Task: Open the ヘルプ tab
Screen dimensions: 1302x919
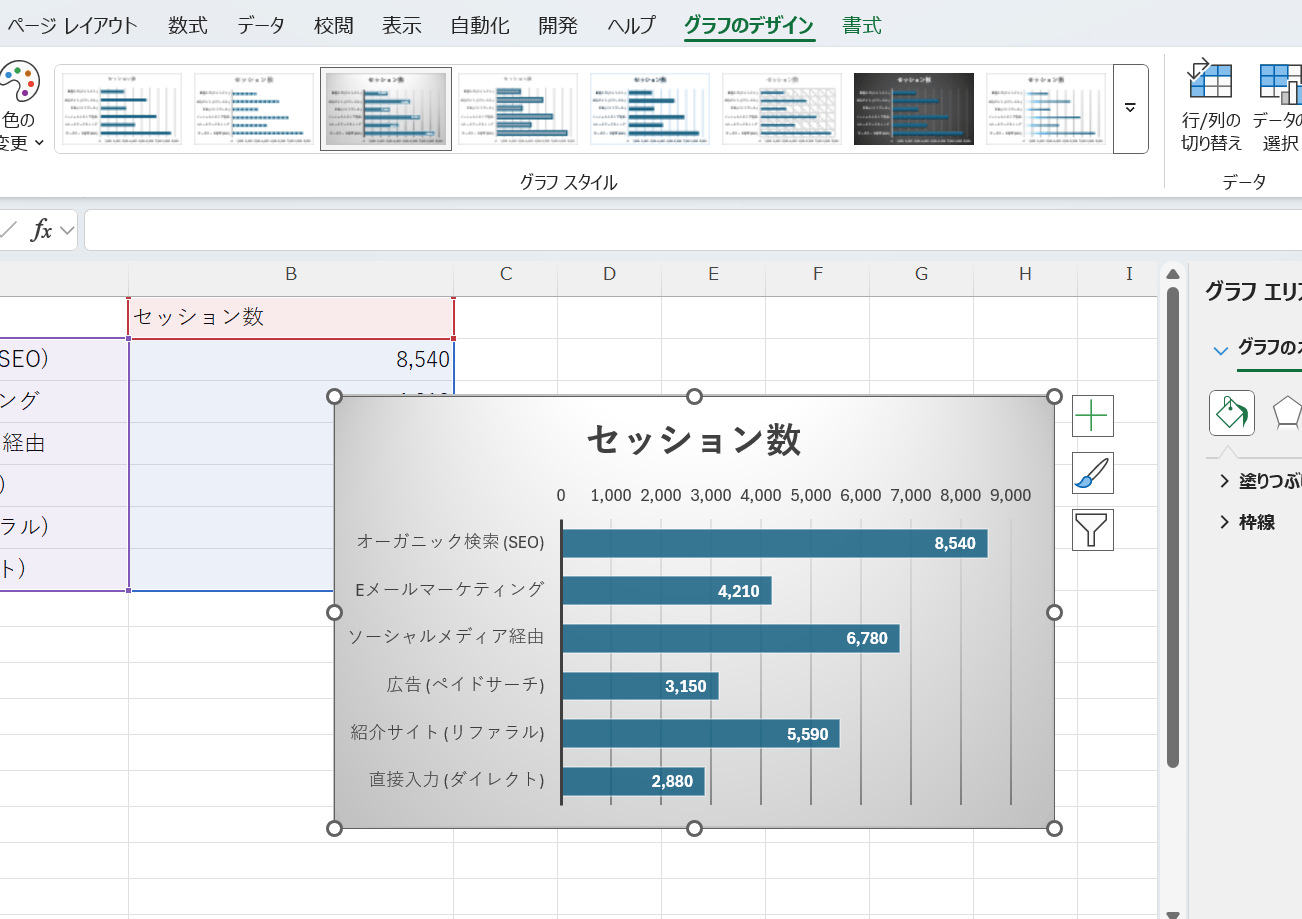Action: click(631, 26)
